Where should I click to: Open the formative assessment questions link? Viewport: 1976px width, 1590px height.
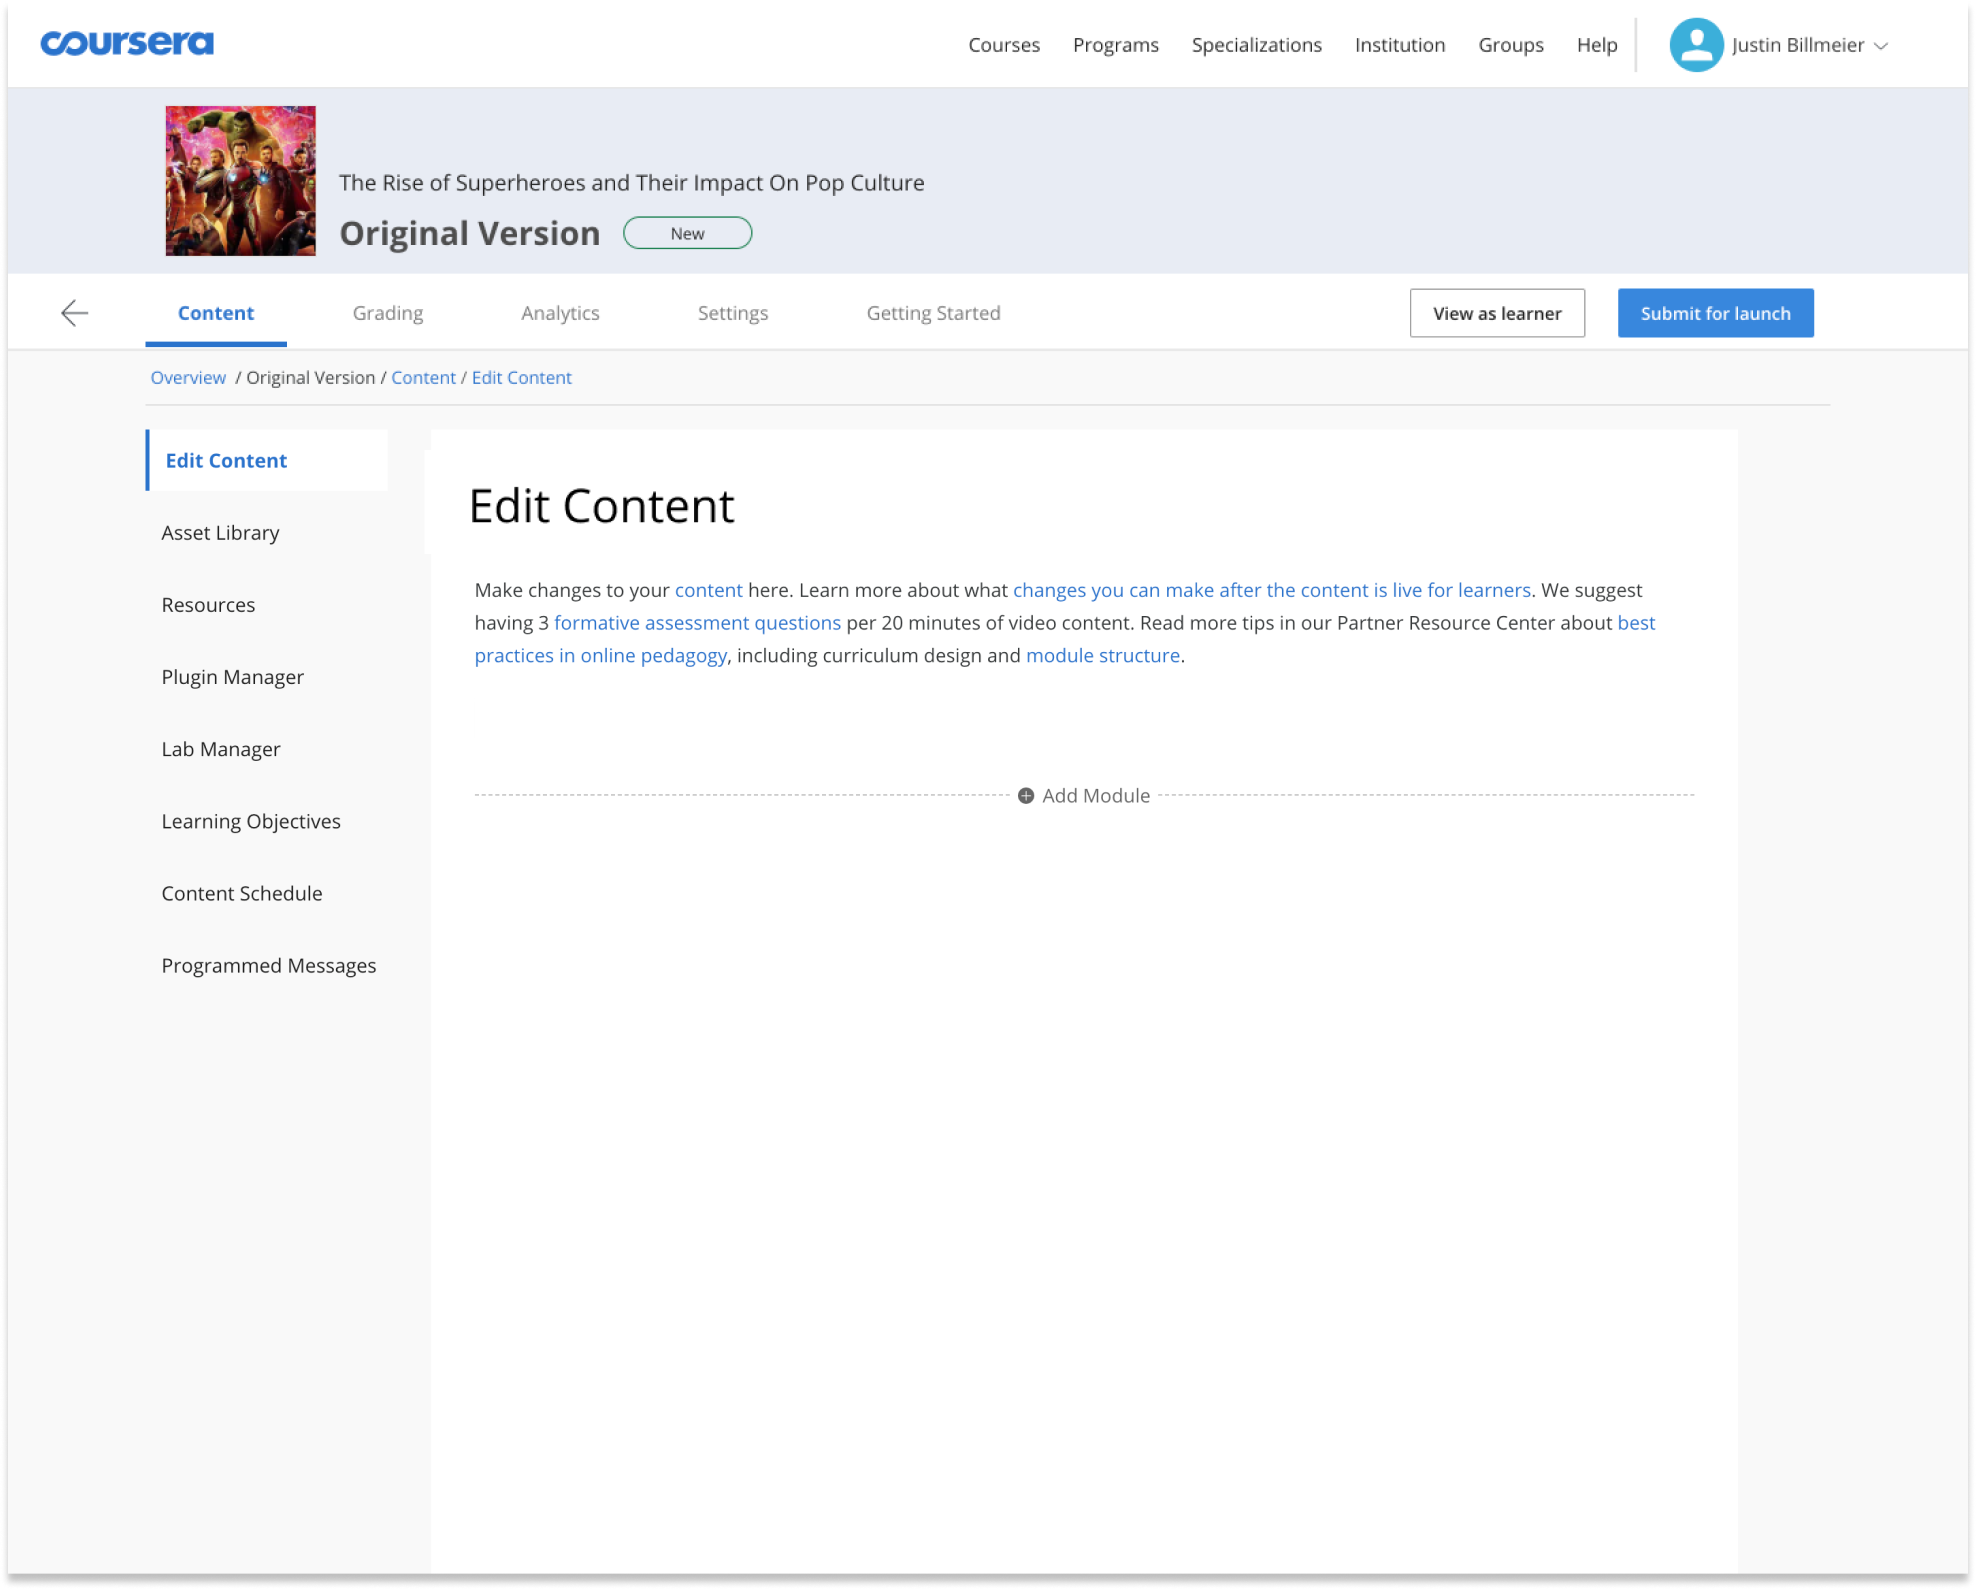(697, 623)
